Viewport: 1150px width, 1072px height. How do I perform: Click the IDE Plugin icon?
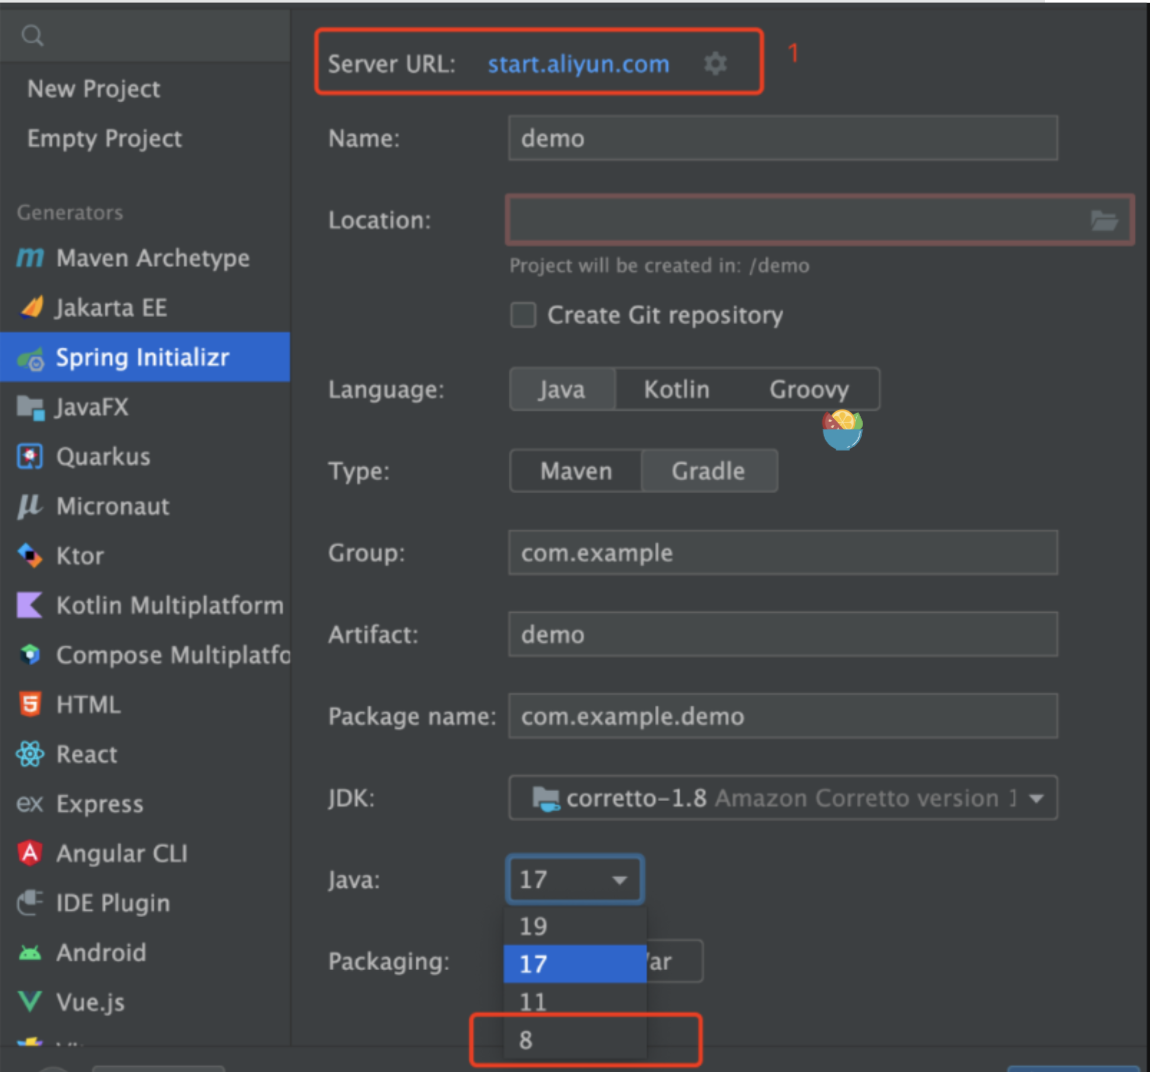click(x=29, y=903)
